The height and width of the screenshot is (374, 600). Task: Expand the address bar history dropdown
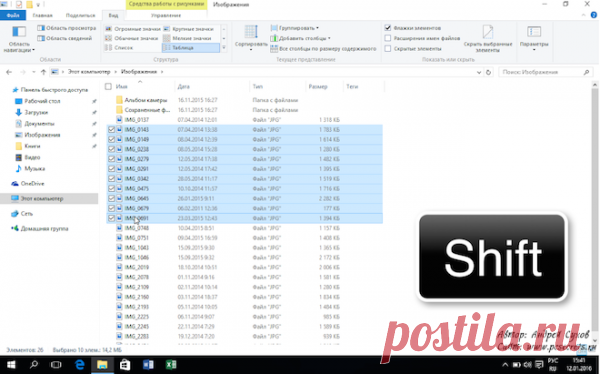[x=479, y=72]
